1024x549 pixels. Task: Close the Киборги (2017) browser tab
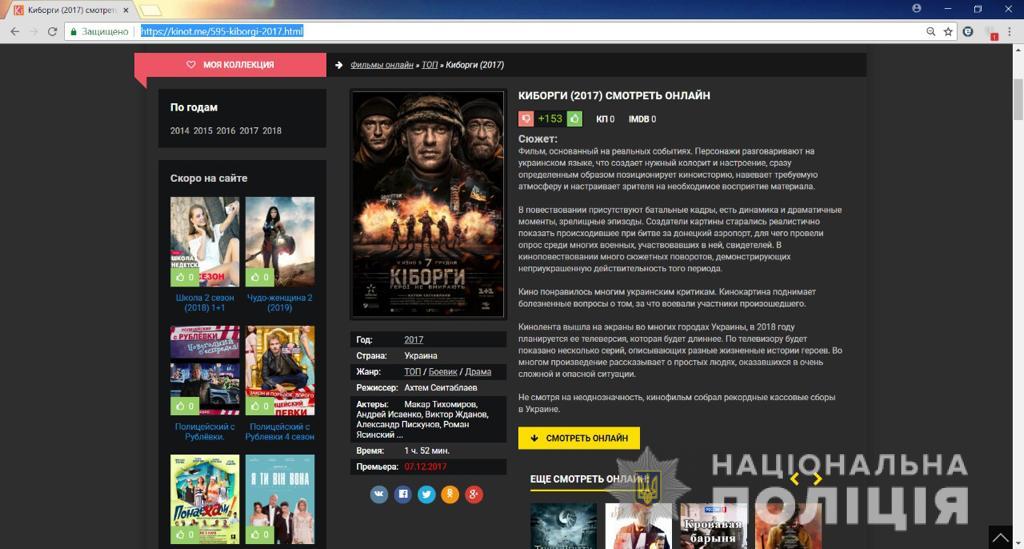(x=126, y=10)
